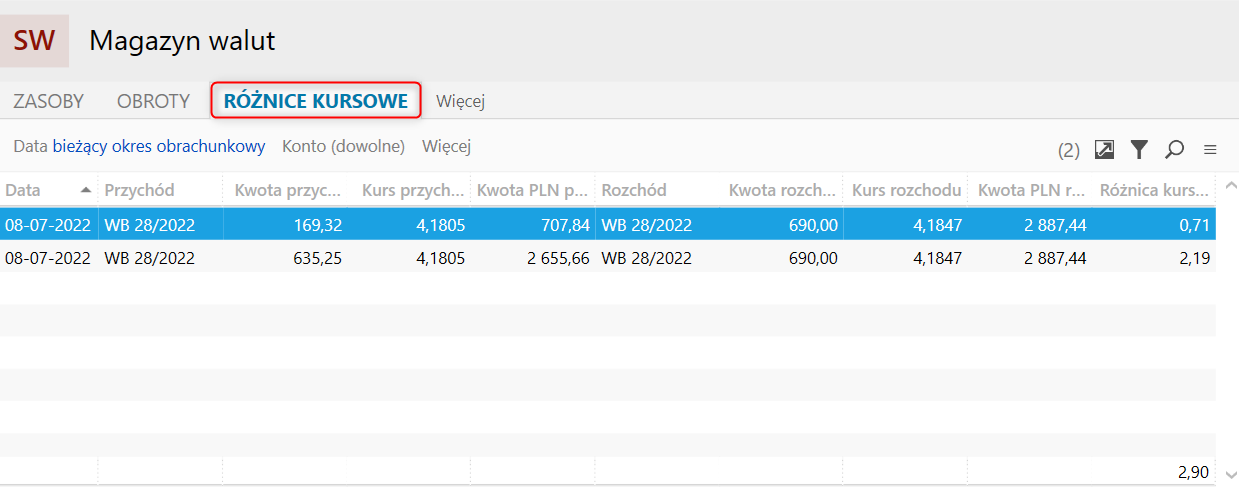Sort by the Przychód column header
Image resolution: width=1239 pixels, height=487 pixels.
[x=160, y=190]
